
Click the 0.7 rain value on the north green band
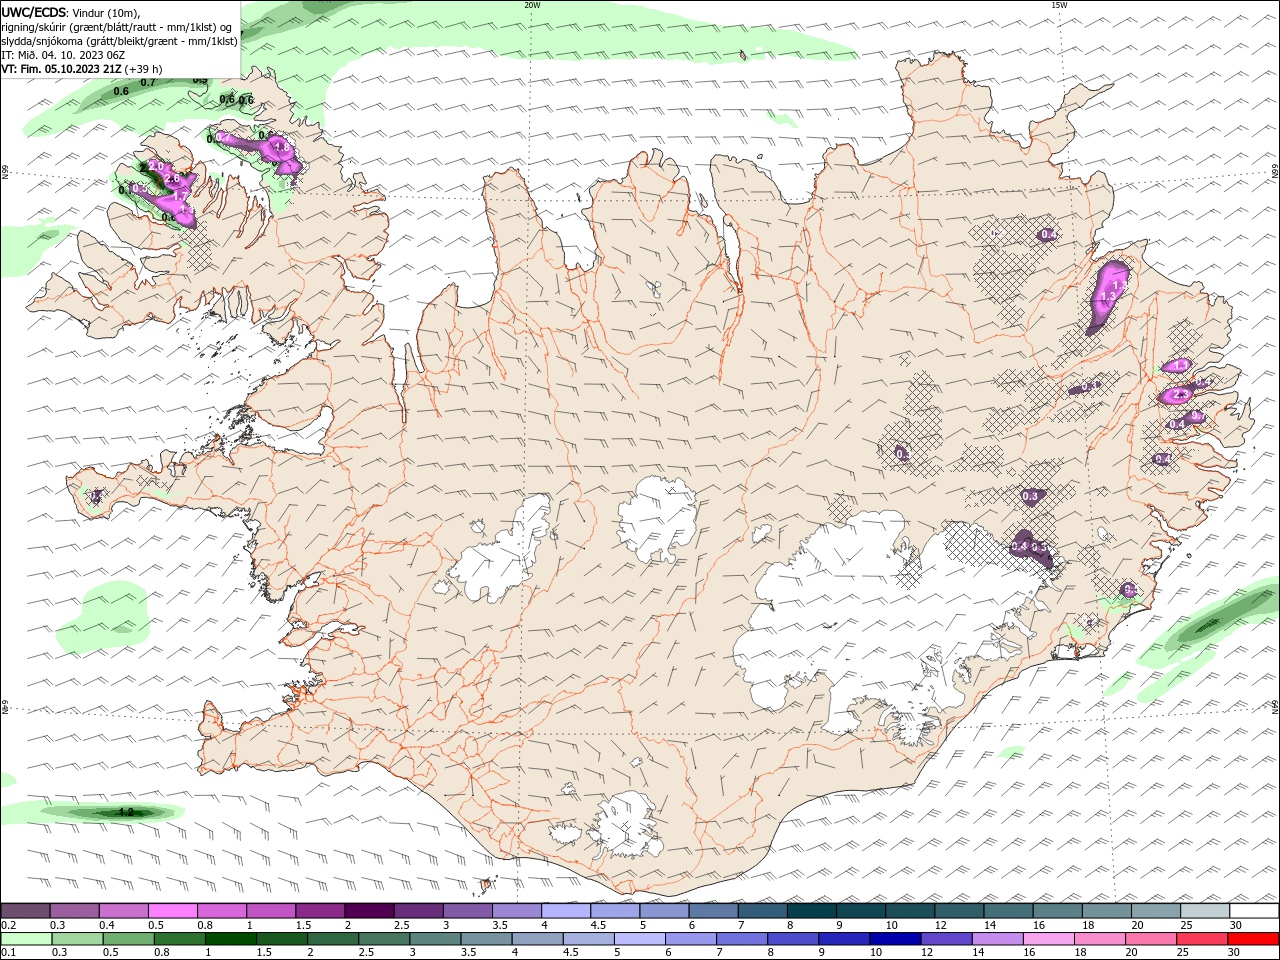pyautogui.click(x=148, y=82)
